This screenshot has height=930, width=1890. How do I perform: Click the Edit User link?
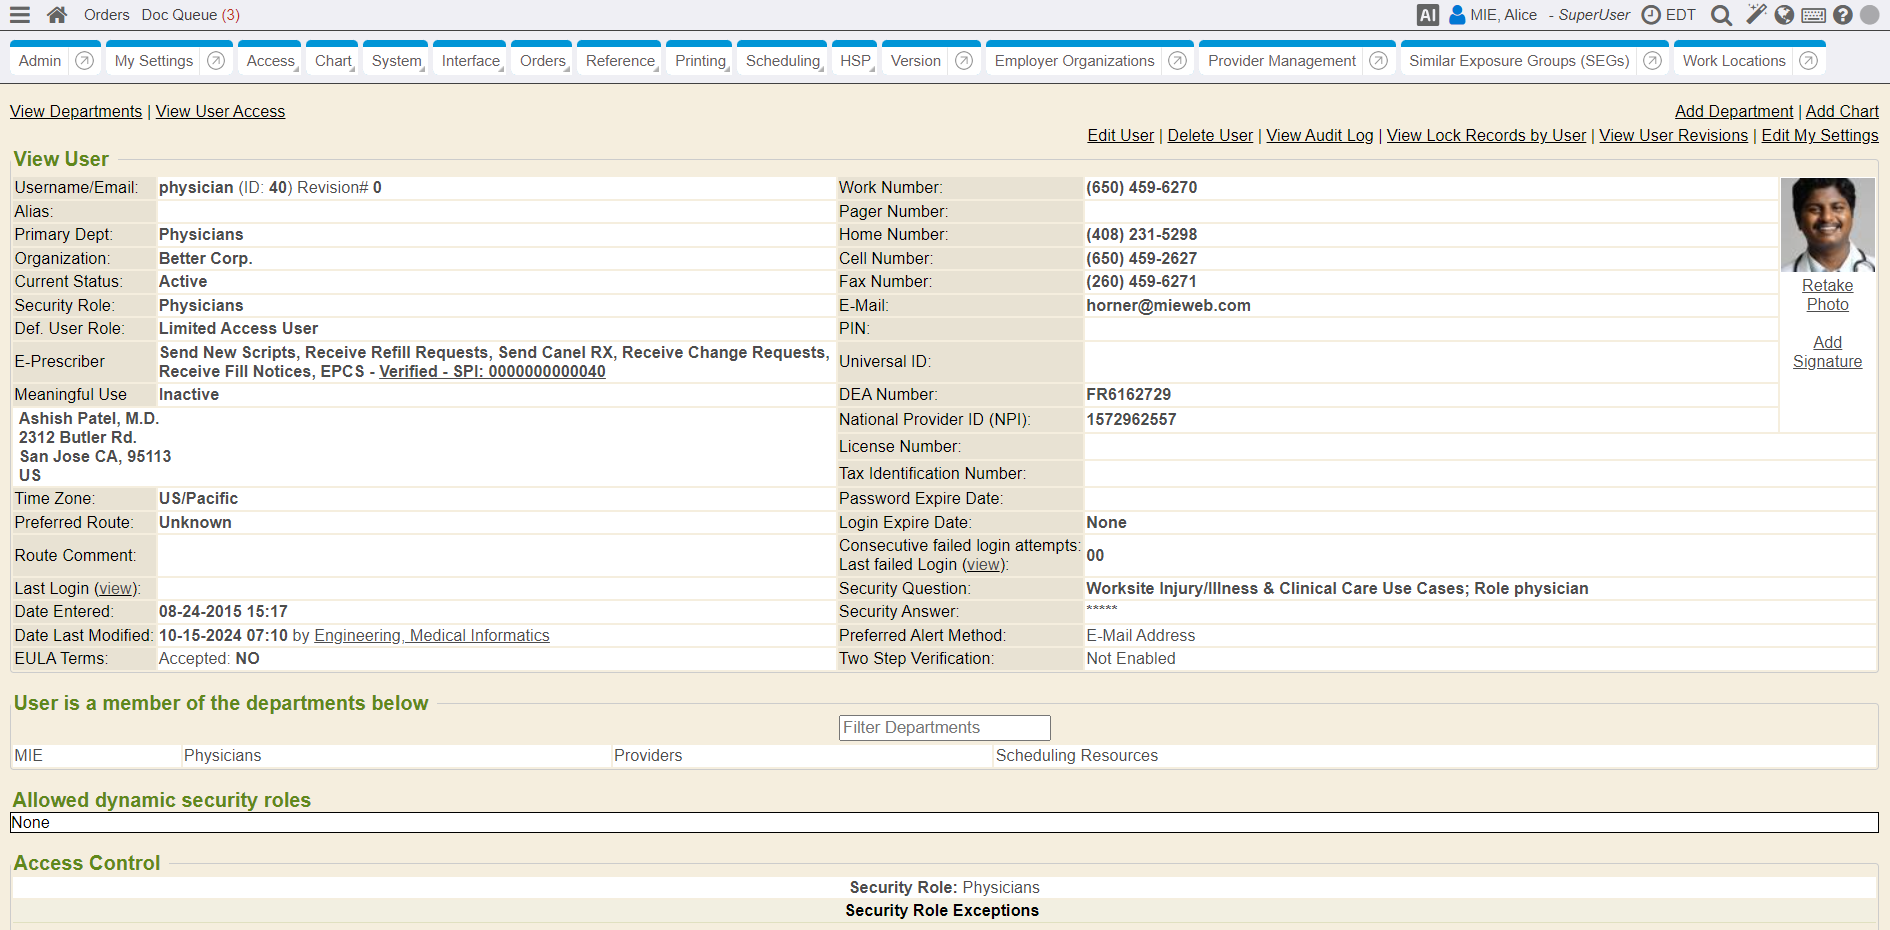click(x=1120, y=136)
